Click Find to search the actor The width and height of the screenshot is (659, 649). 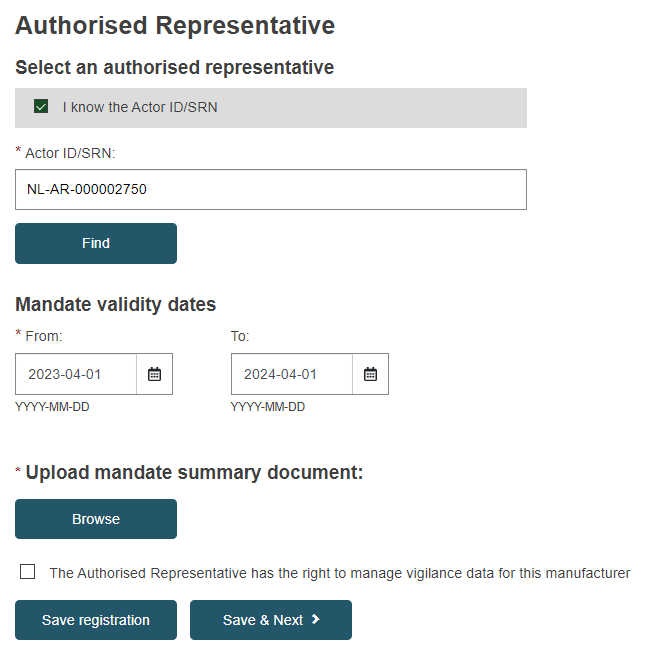coord(96,243)
